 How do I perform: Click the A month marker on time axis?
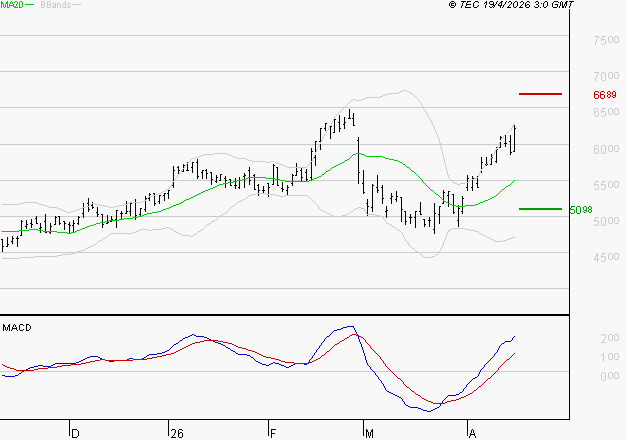(x=472, y=433)
